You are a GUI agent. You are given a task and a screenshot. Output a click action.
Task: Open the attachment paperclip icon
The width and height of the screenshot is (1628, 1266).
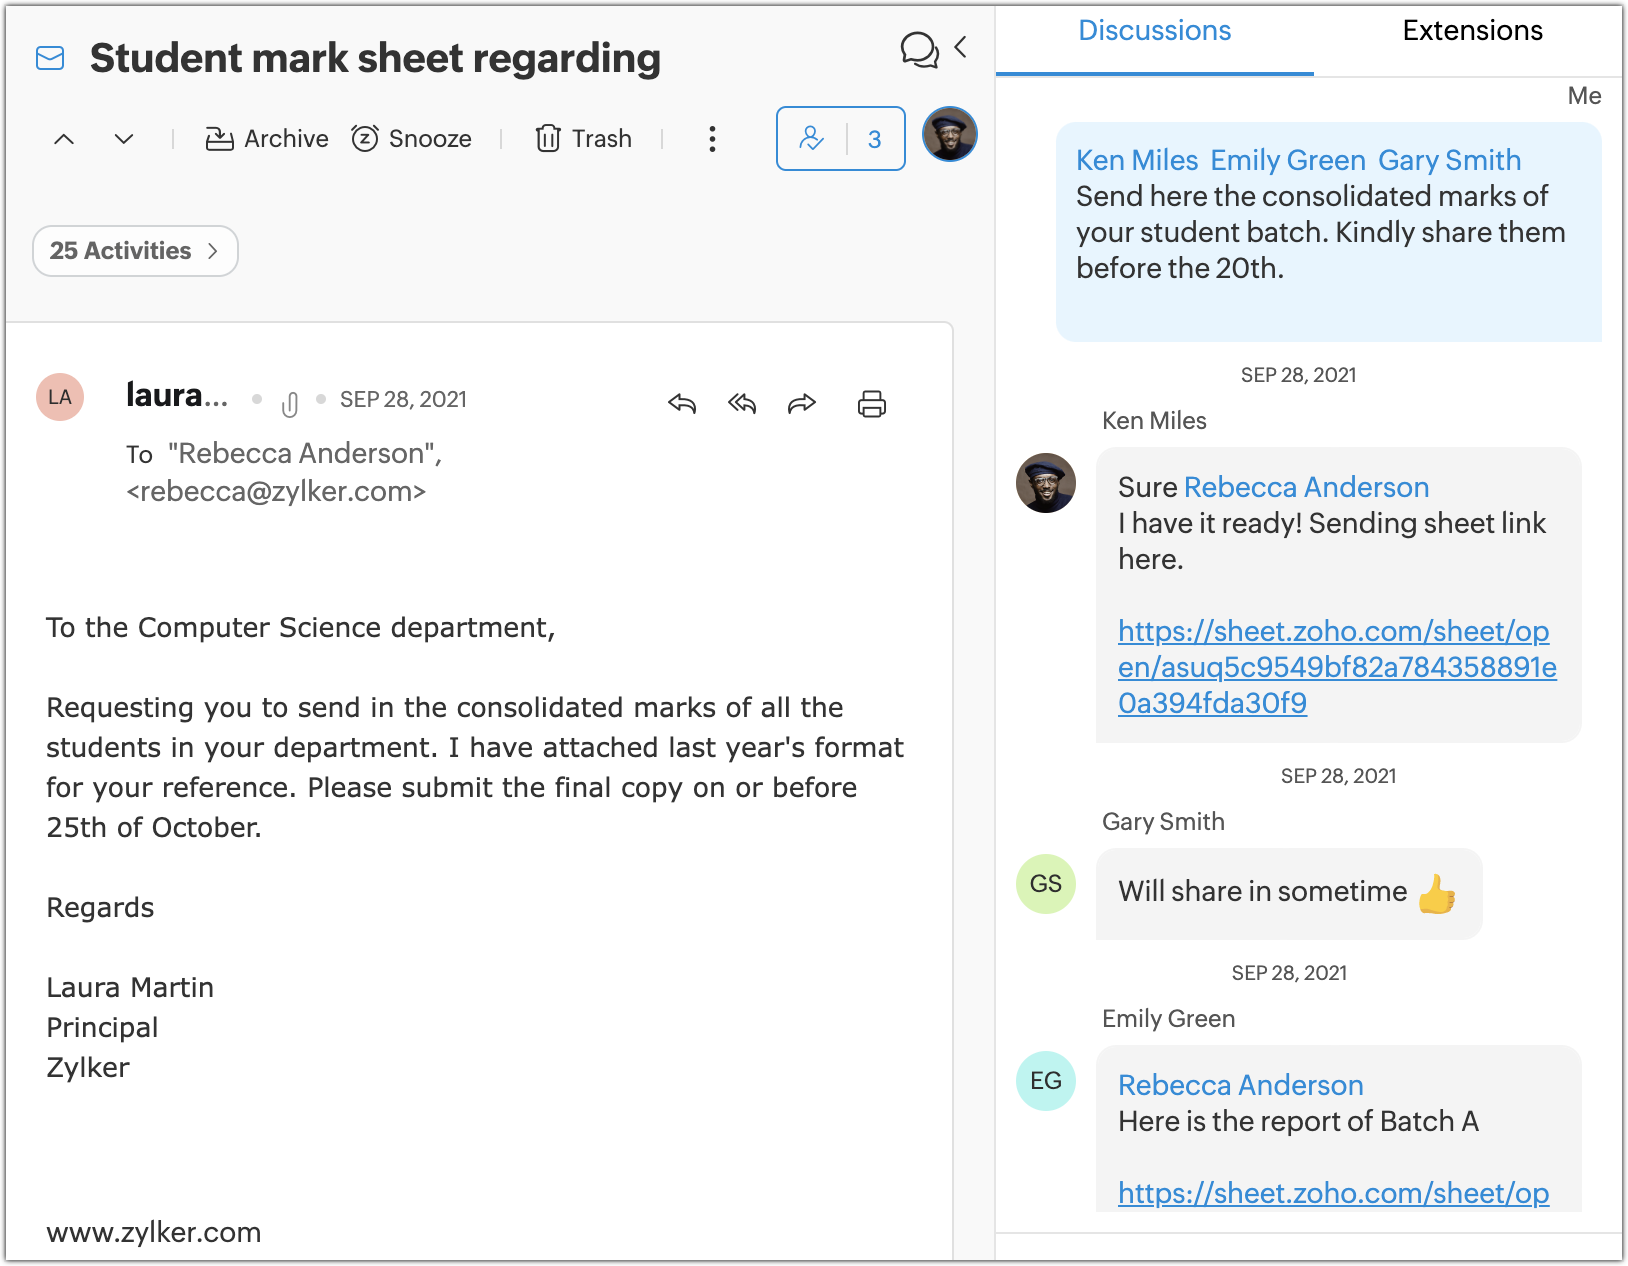tap(290, 404)
